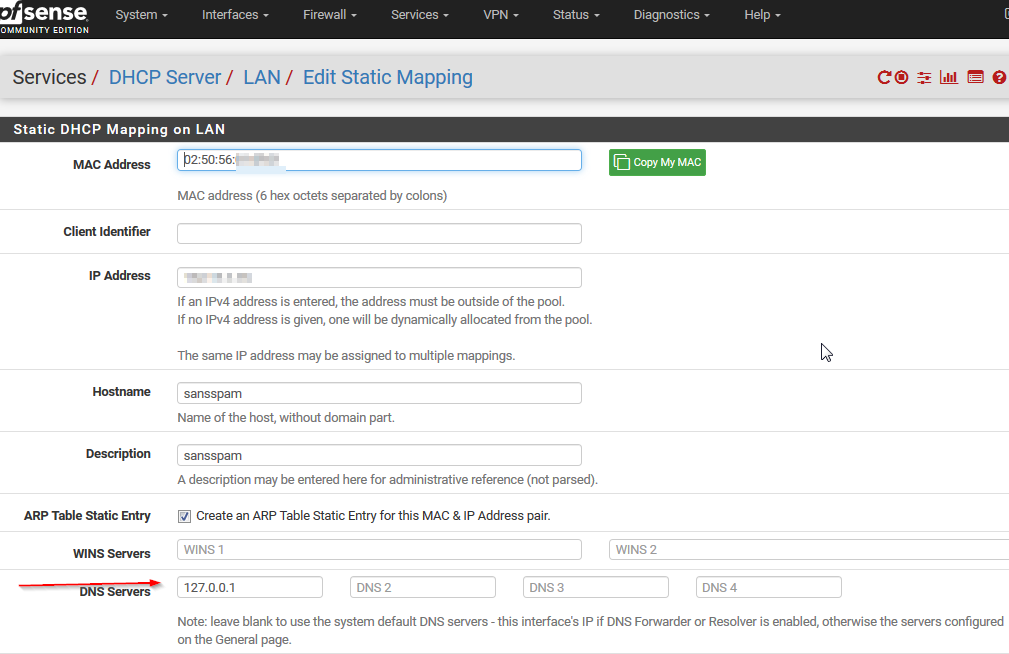Open the Services menu
The width and height of the screenshot is (1009, 654).
tap(419, 15)
